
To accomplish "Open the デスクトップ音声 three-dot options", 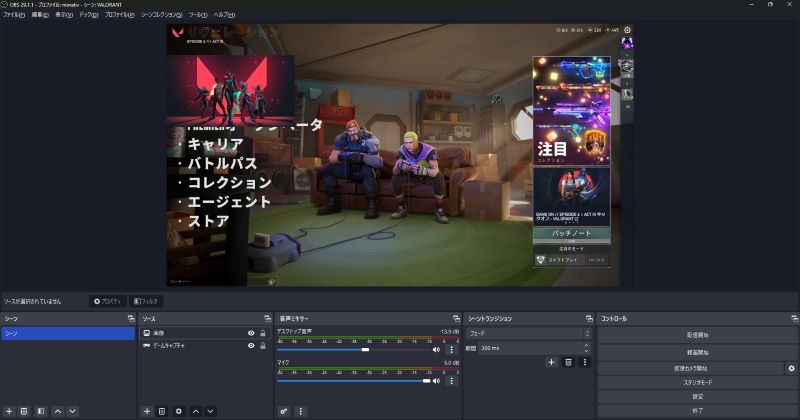I will (451, 350).
